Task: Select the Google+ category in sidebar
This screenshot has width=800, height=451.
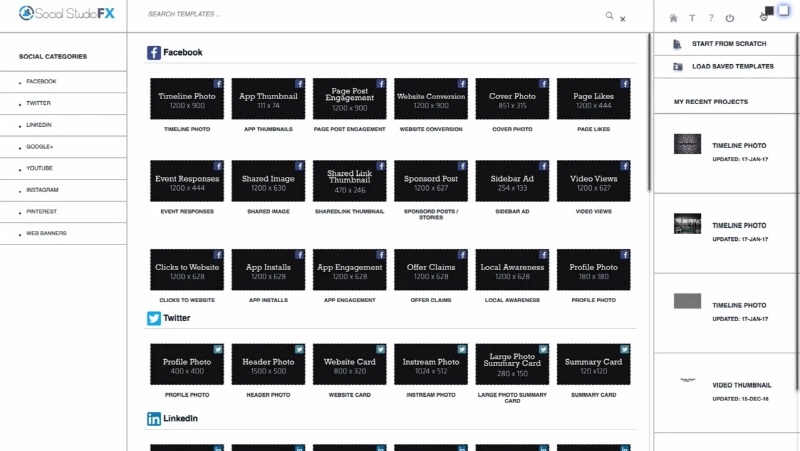Action: tap(63, 147)
